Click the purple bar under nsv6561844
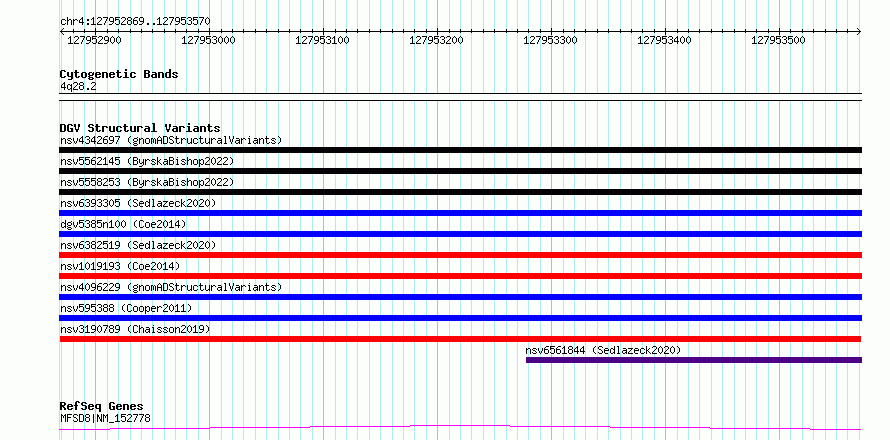Viewport: 890px width, 440px height. (694, 360)
